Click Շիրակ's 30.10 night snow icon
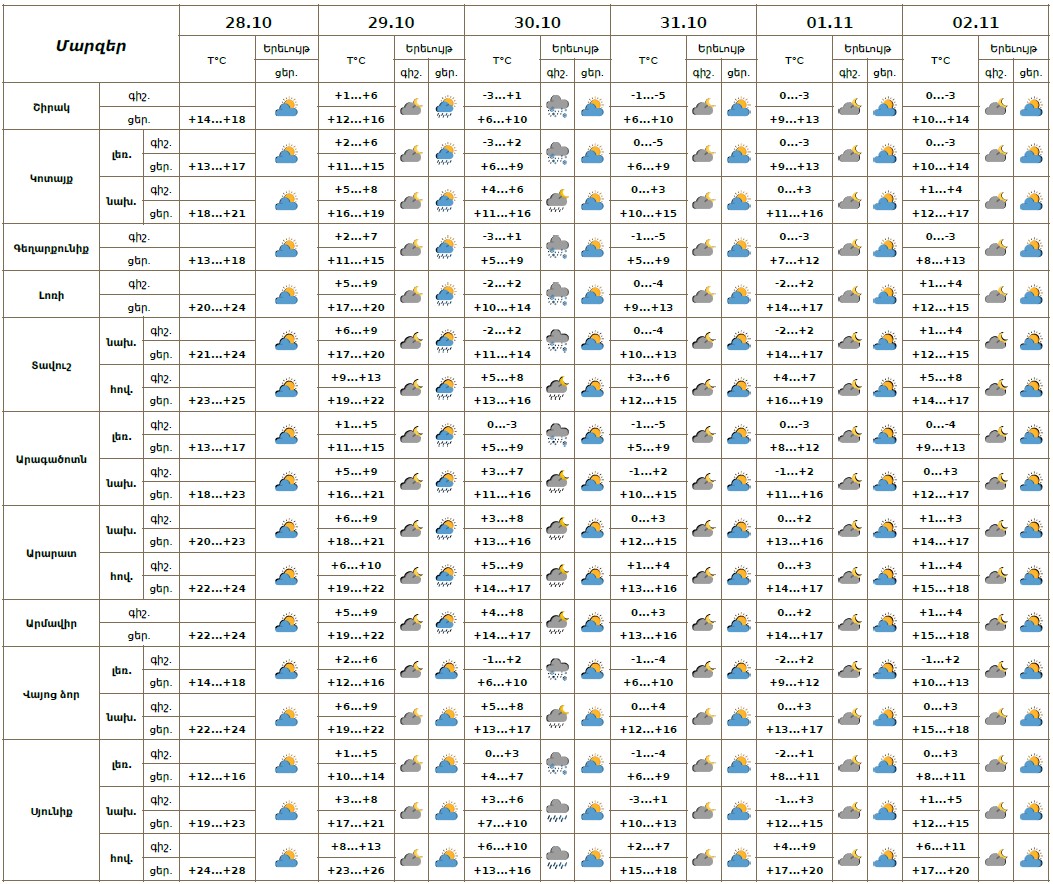The image size is (1053, 884). 557,107
